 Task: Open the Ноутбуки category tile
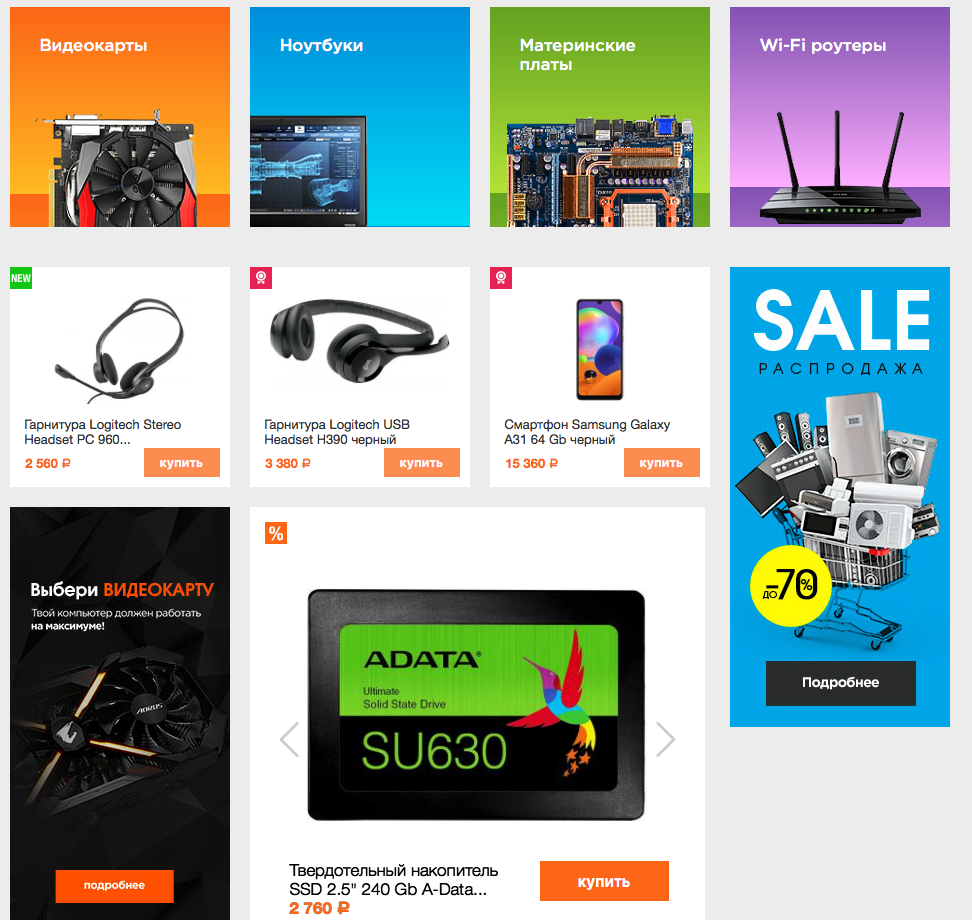coord(360,117)
